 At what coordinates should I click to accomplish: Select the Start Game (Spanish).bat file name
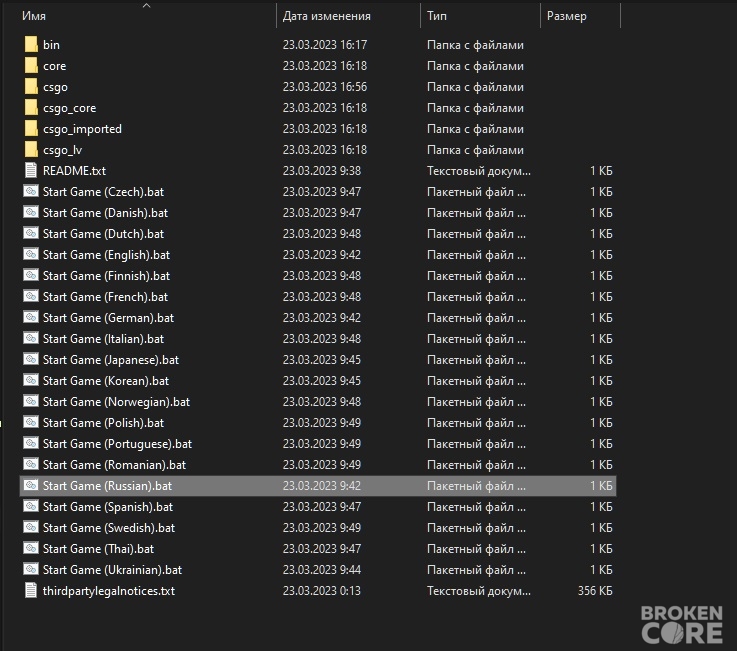point(108,507)
